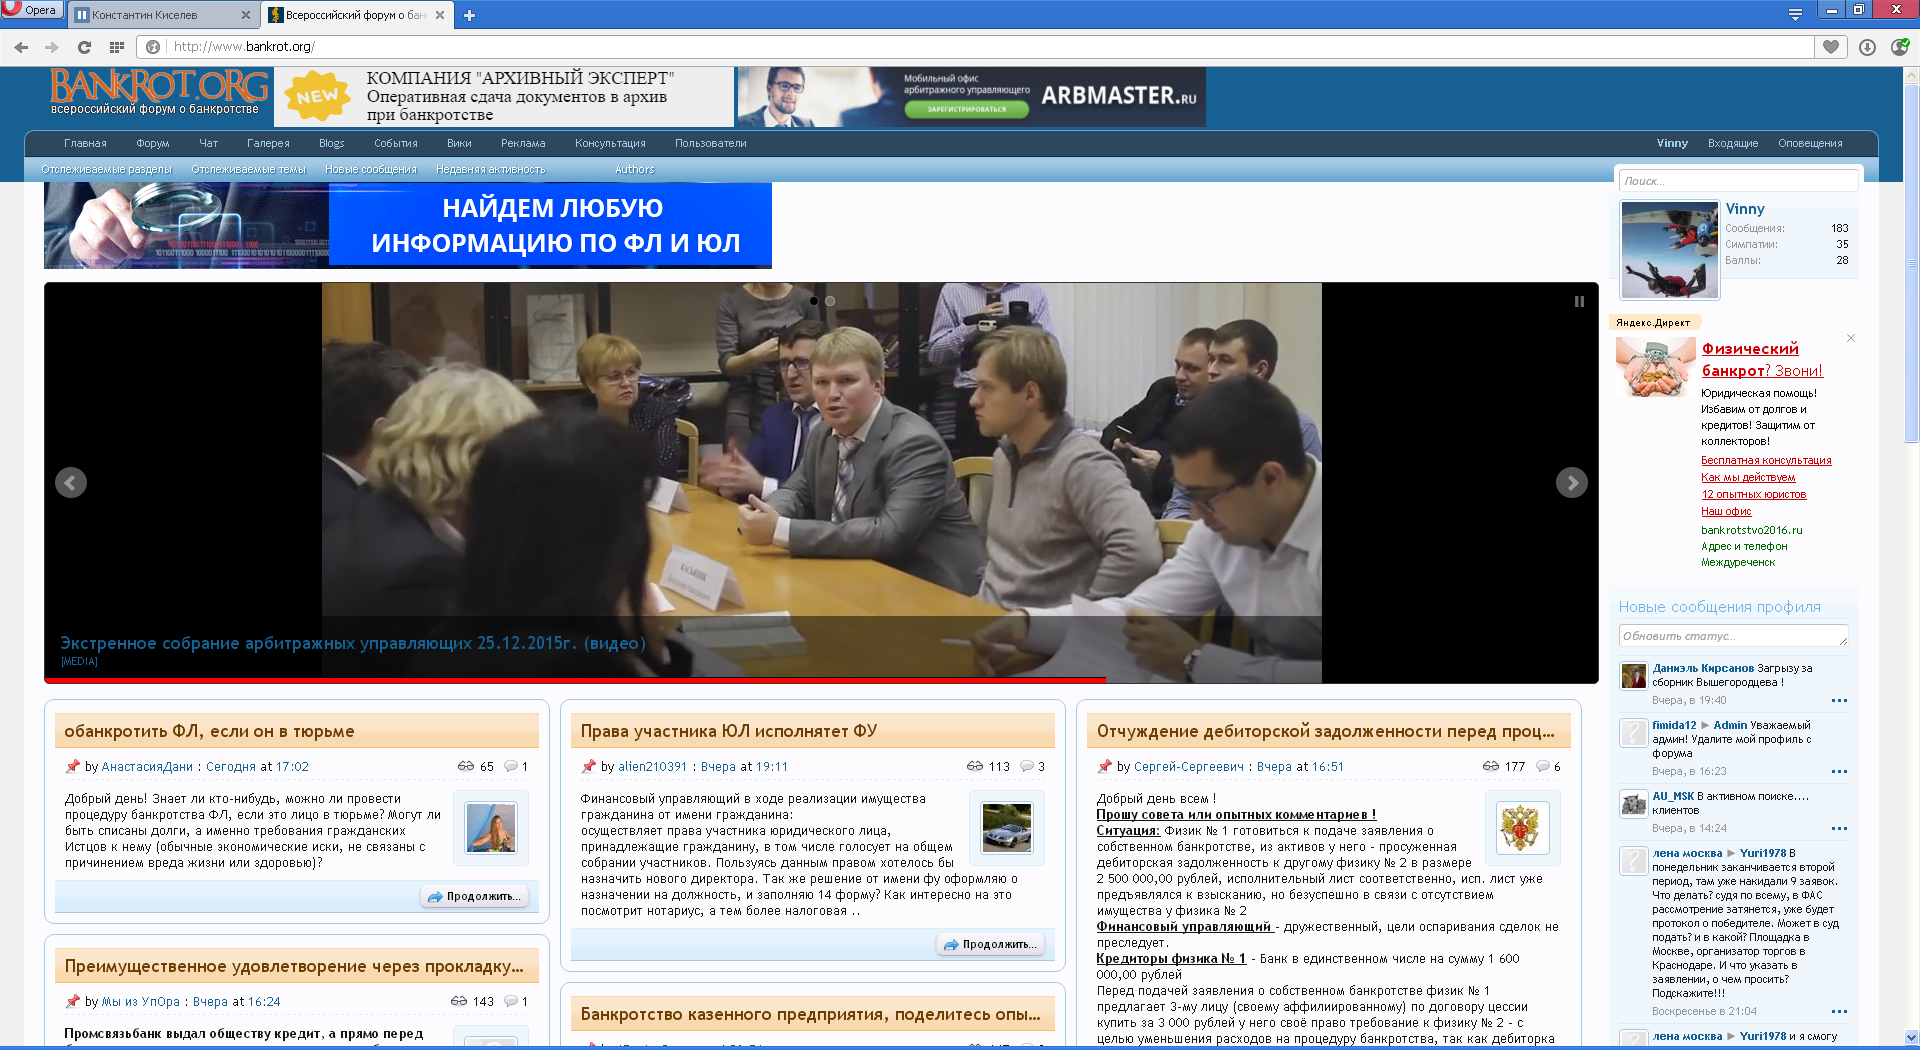Viewport: 1920px width, 1050px height.
Task: Click Продолжить under the prison bankruptcy post
Action: click(x=475, y=897)
